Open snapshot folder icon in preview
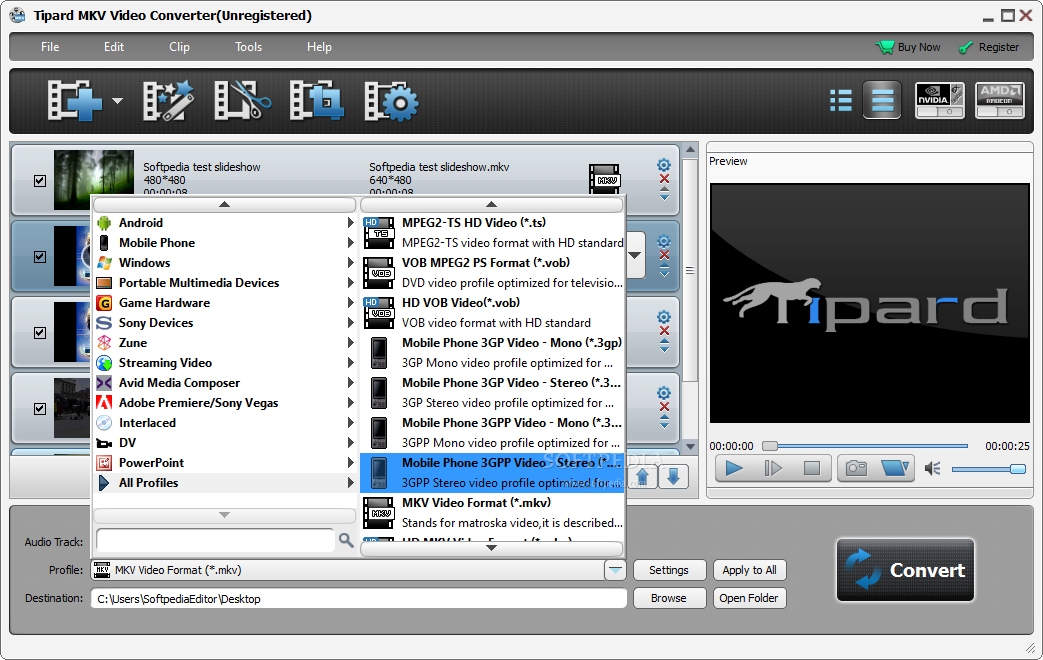This screenshot has height=660, width=1043. [895, 469]
